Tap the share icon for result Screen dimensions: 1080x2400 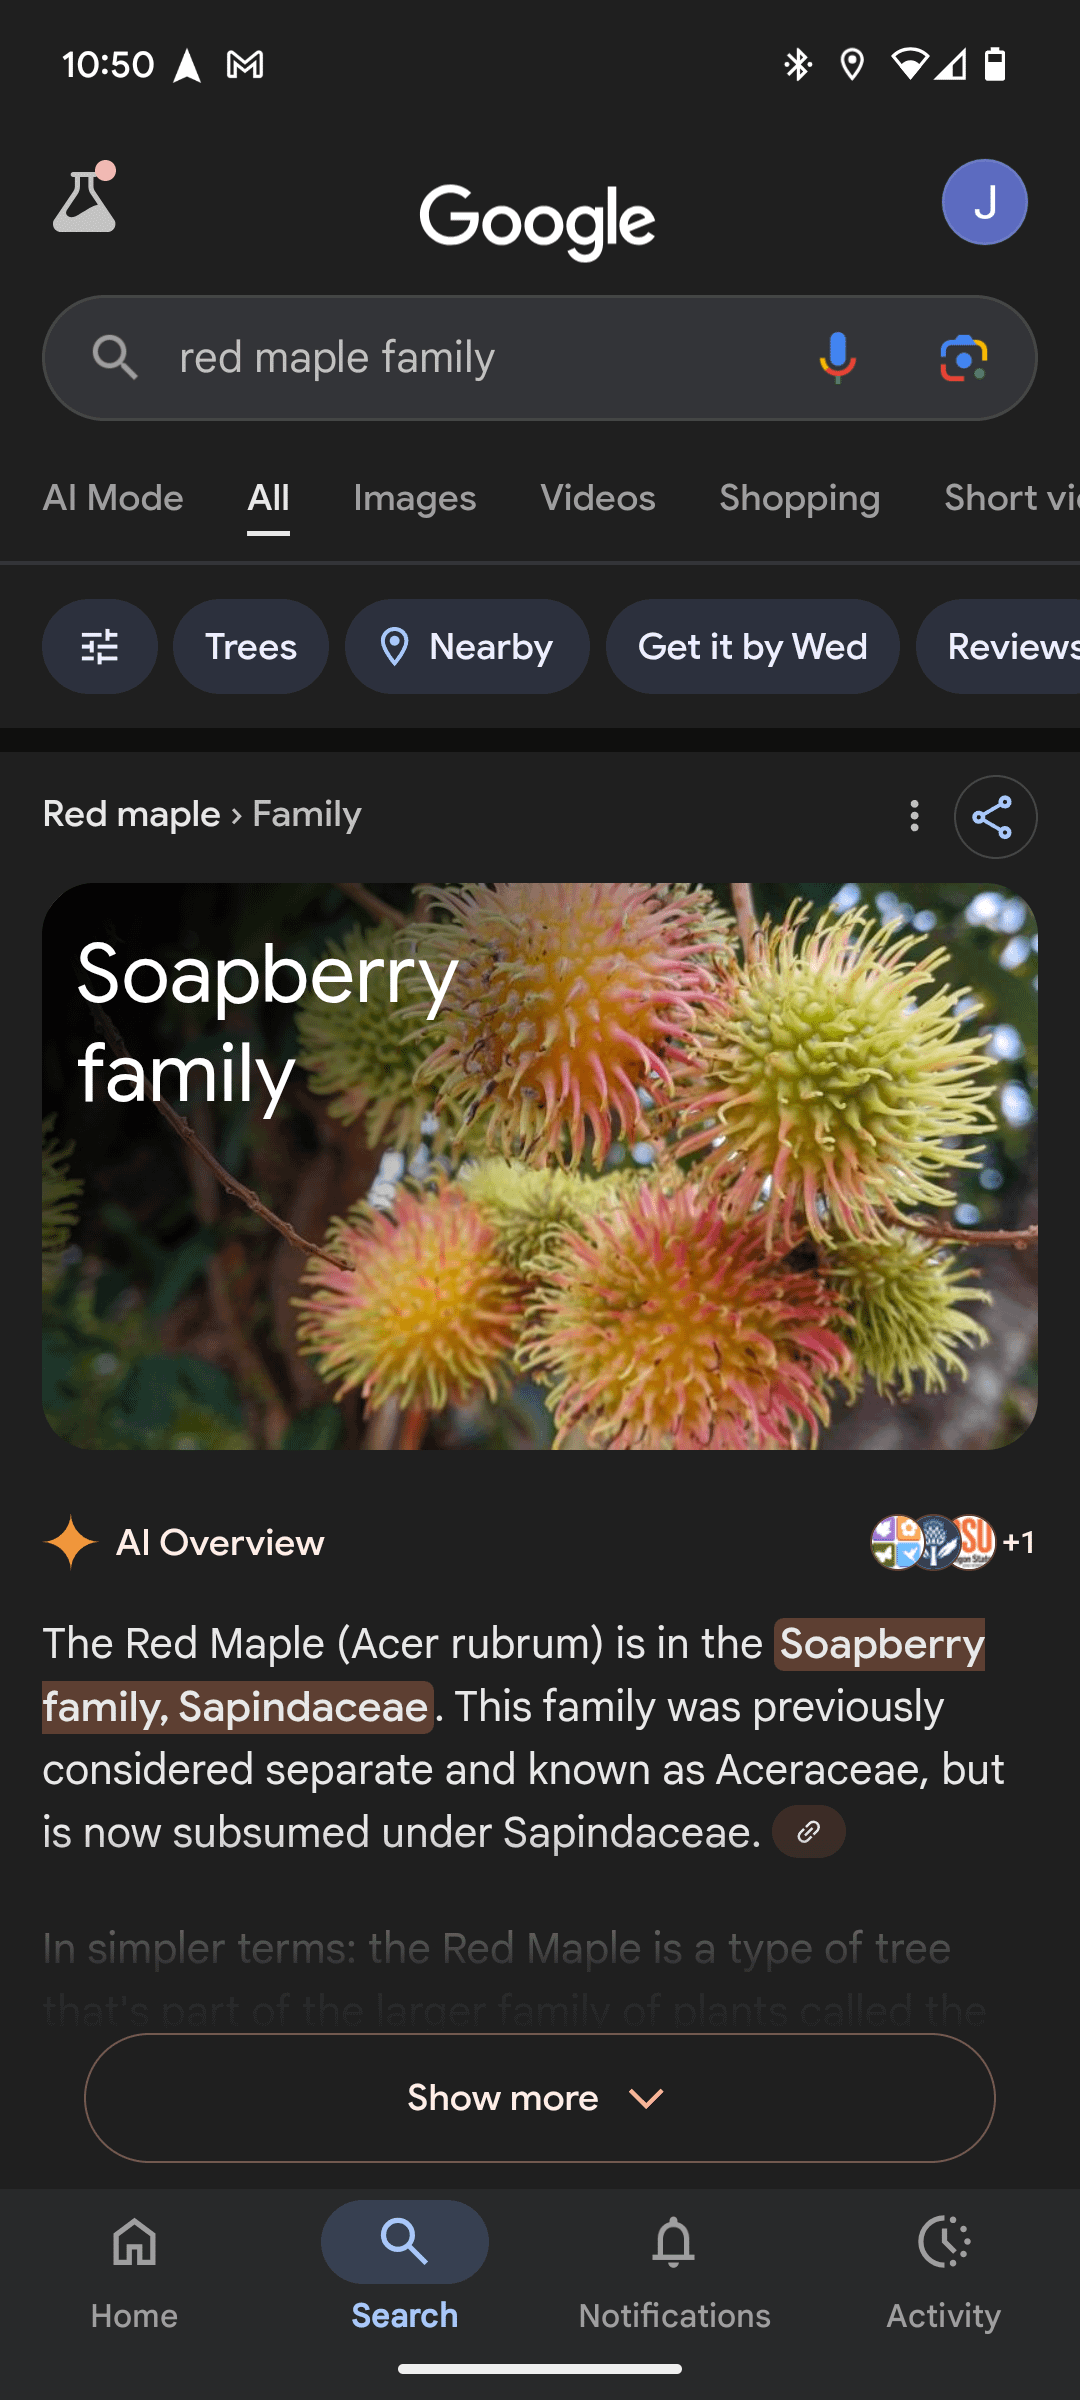click(995, 817)
